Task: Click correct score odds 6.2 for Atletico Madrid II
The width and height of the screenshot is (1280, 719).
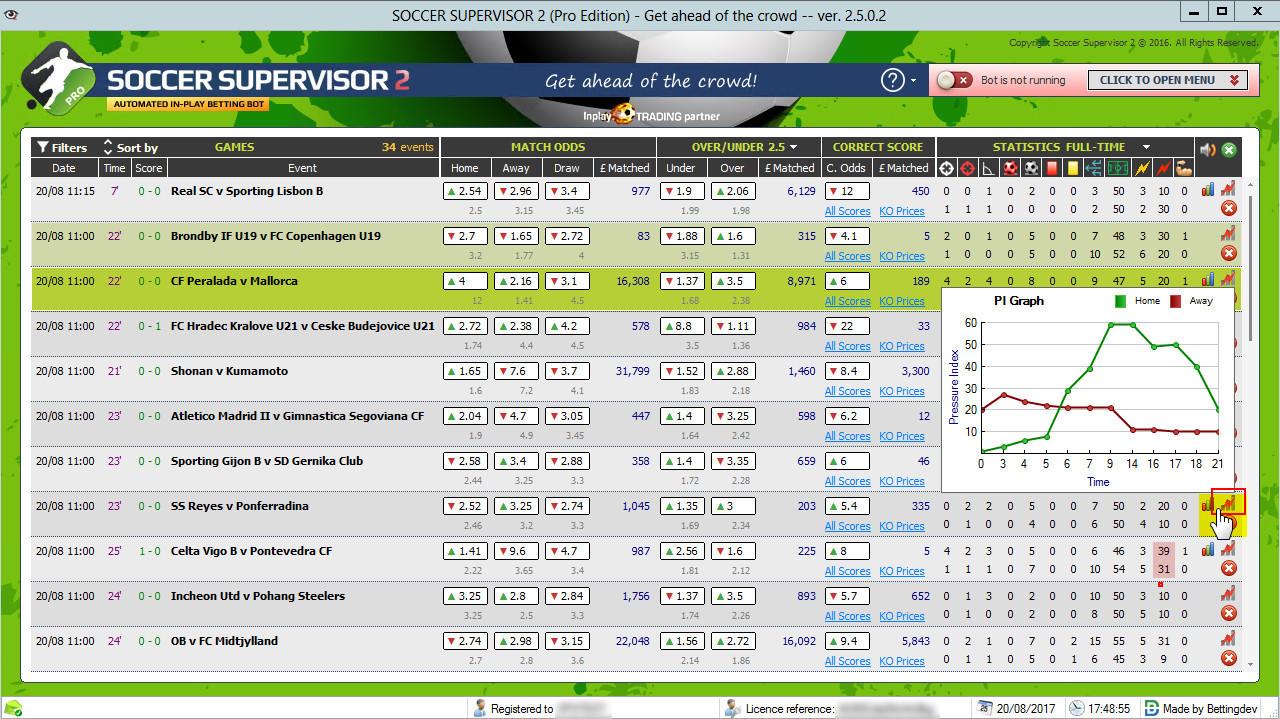Action: (x=847, y=416)
